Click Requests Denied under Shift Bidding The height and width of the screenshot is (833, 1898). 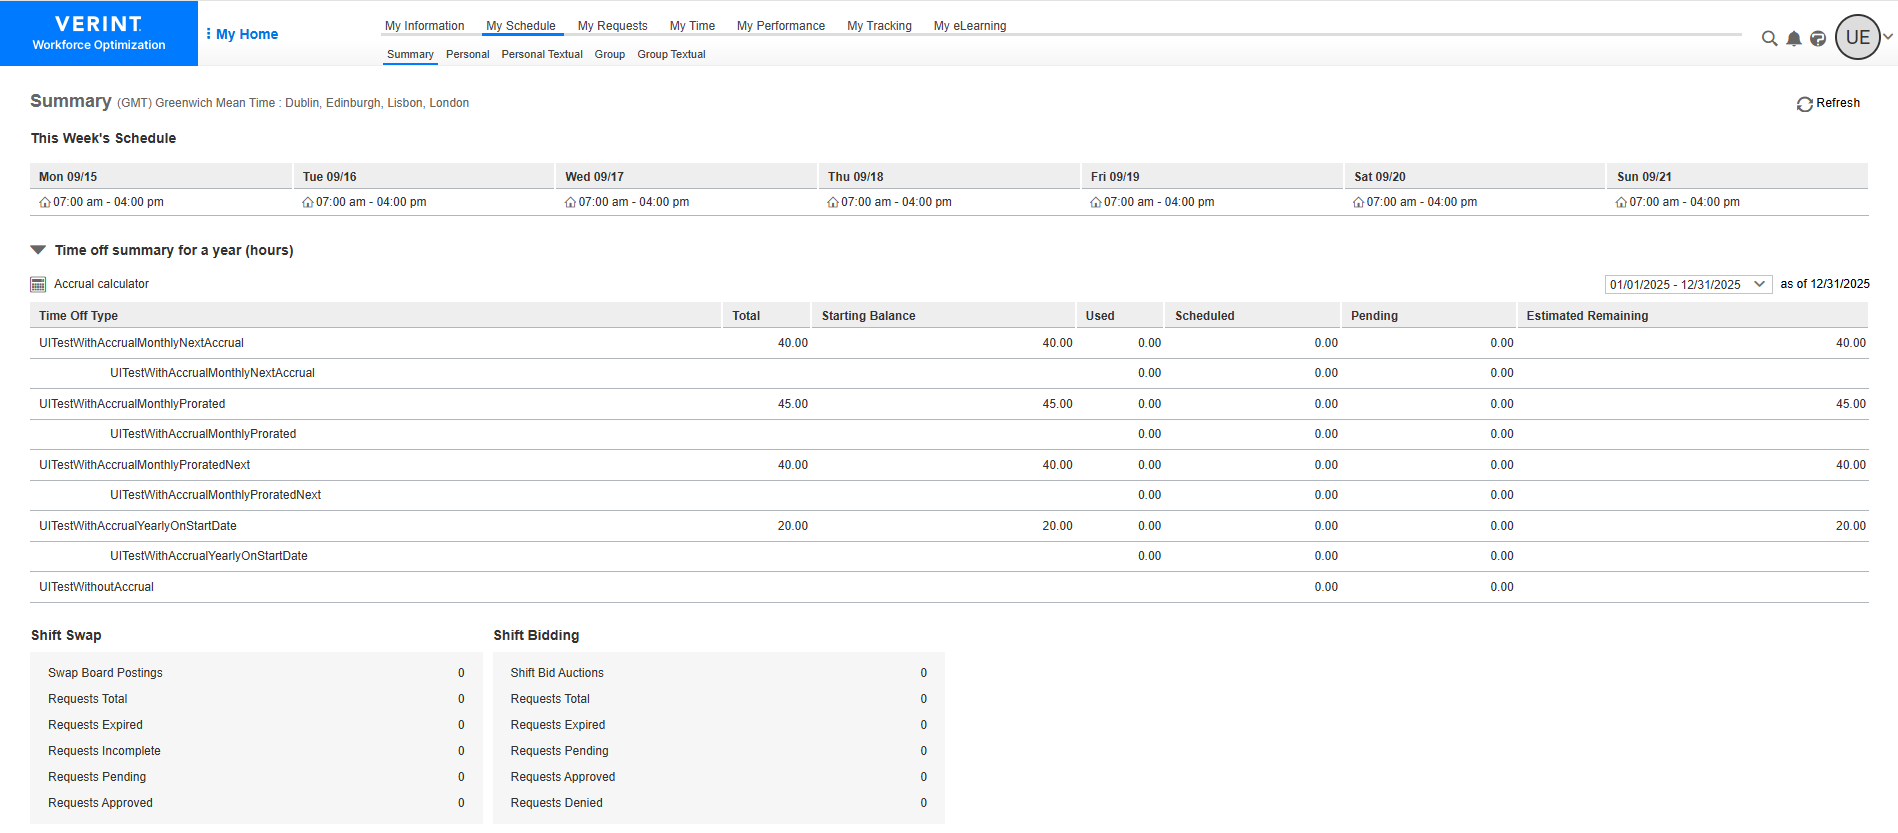pos(556,803)
